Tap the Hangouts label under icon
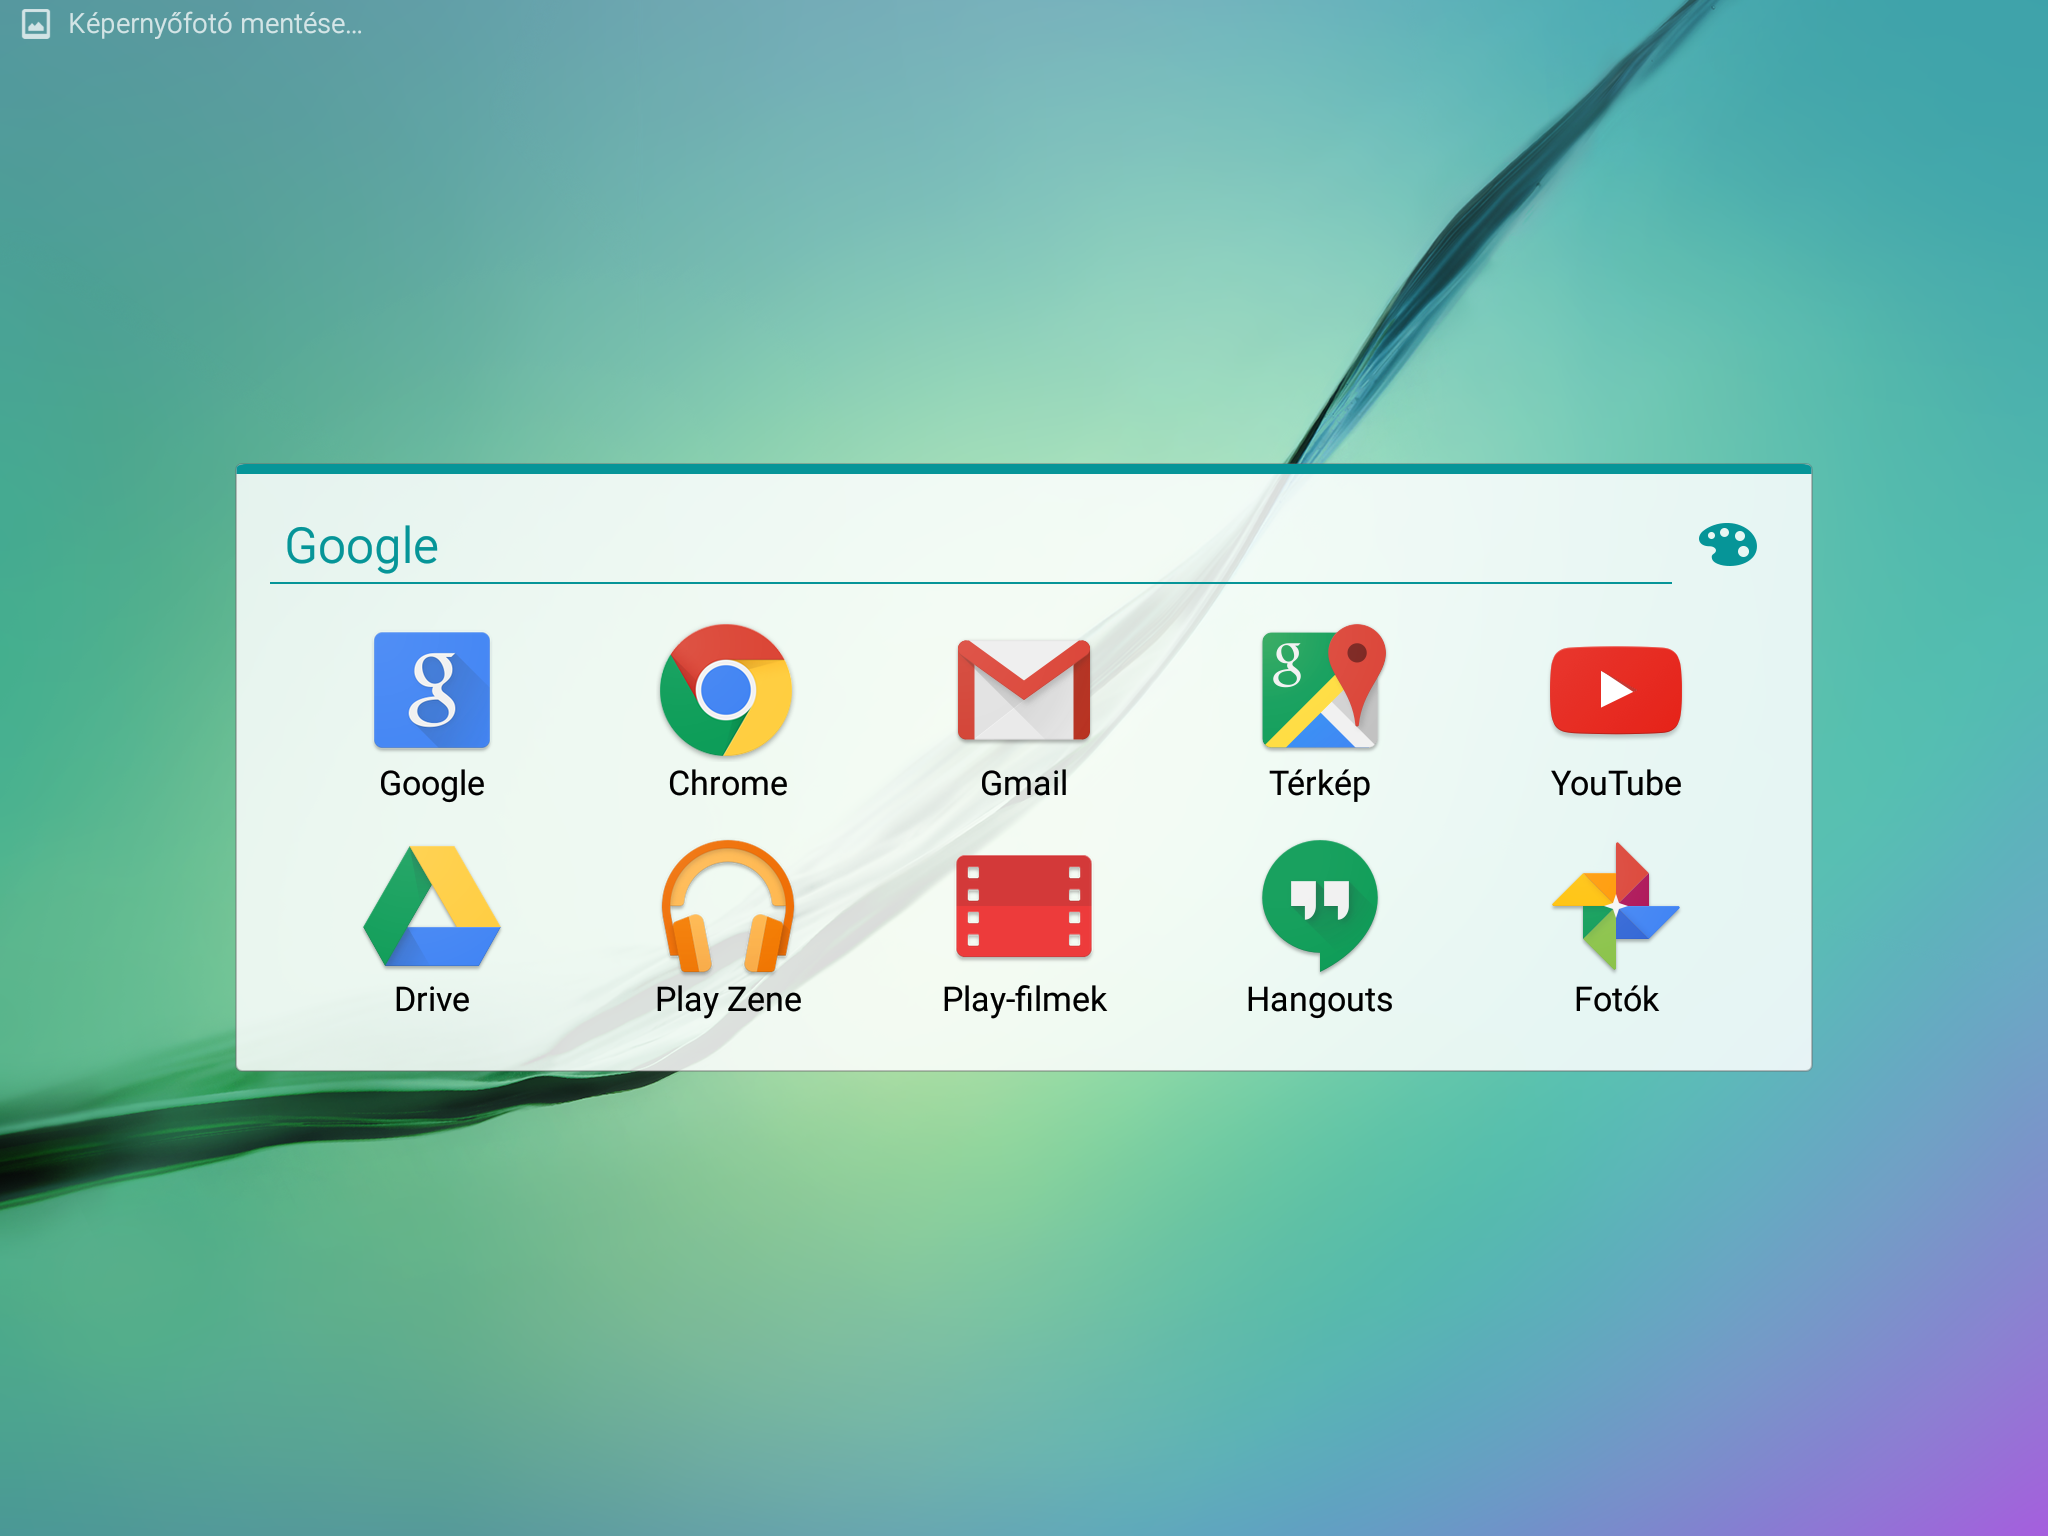 coord(1319,999)
